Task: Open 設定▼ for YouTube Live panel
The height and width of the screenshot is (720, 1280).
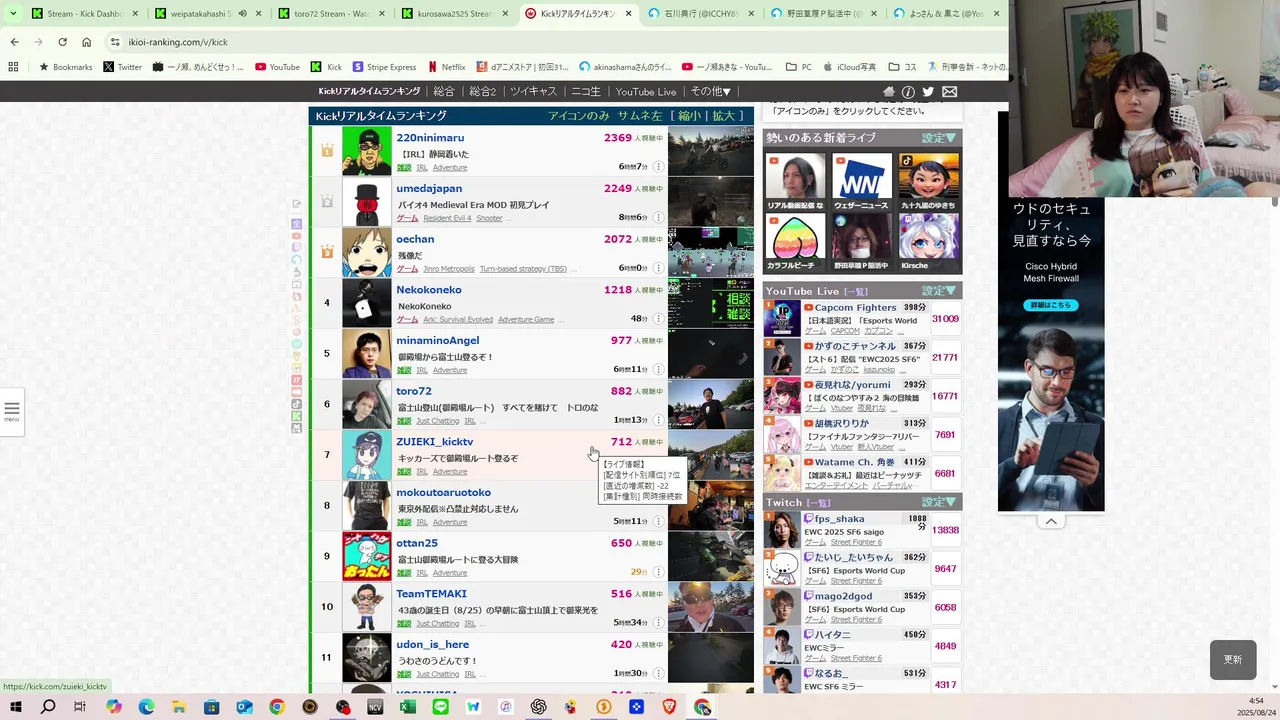Action: click(939, 291)
